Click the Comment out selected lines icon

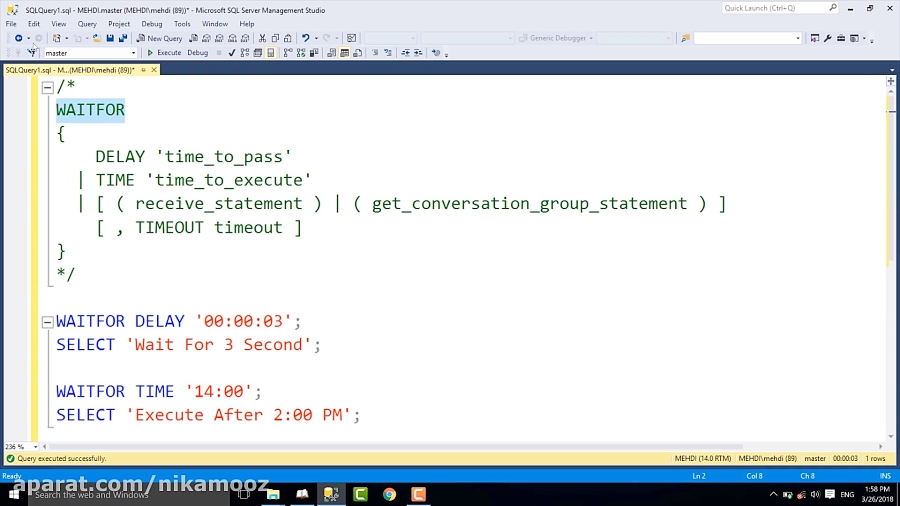(x=375, y=53)
